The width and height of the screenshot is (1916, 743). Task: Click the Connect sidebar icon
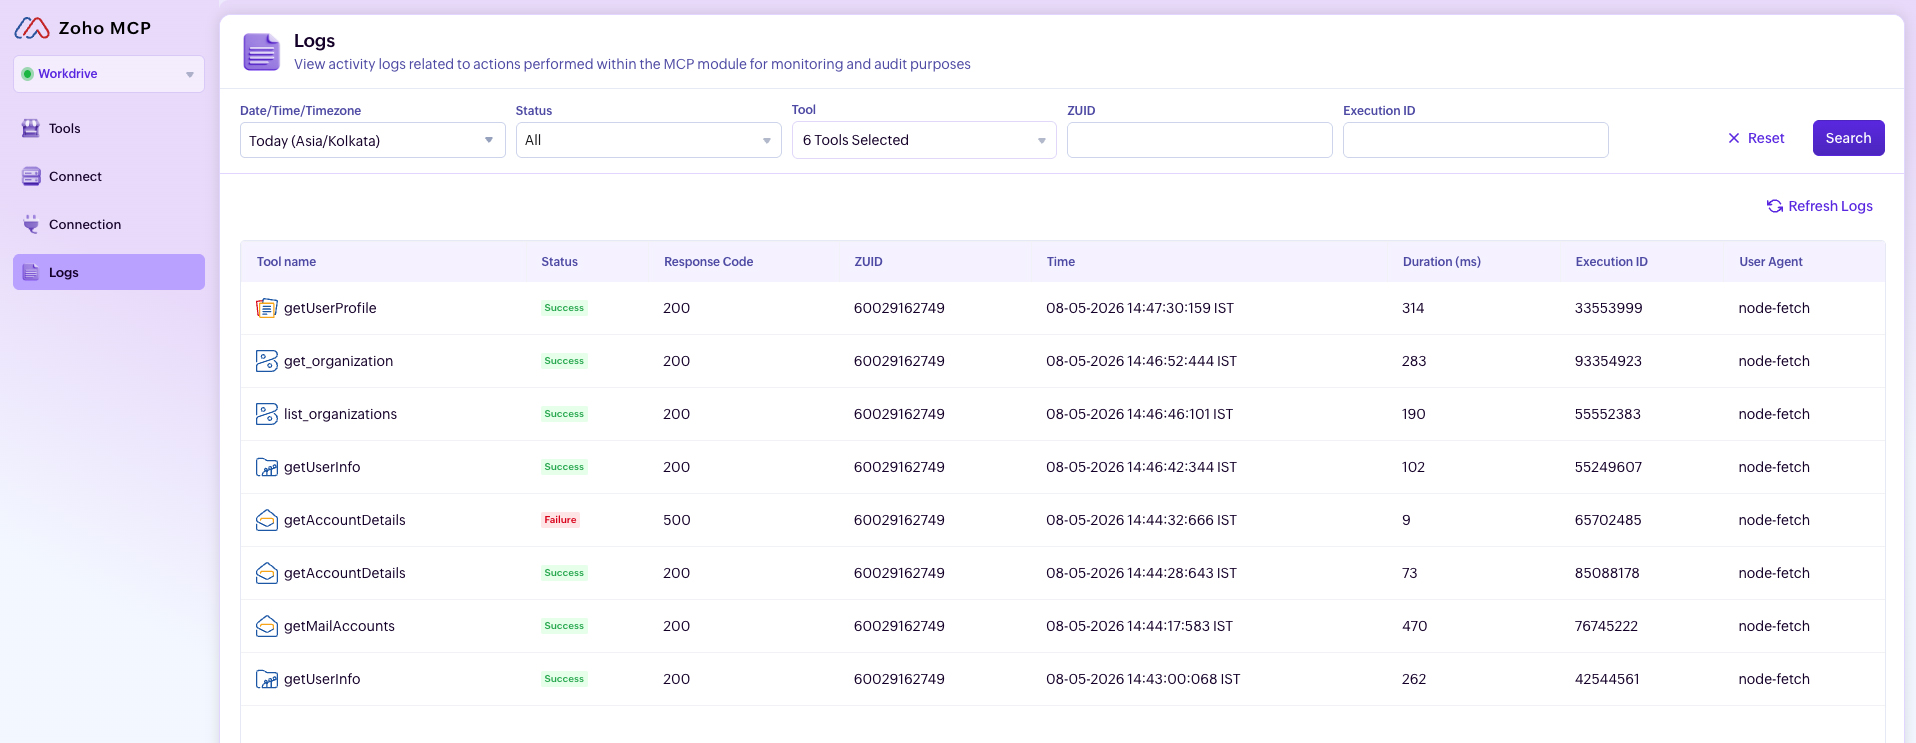pos(31,176)
